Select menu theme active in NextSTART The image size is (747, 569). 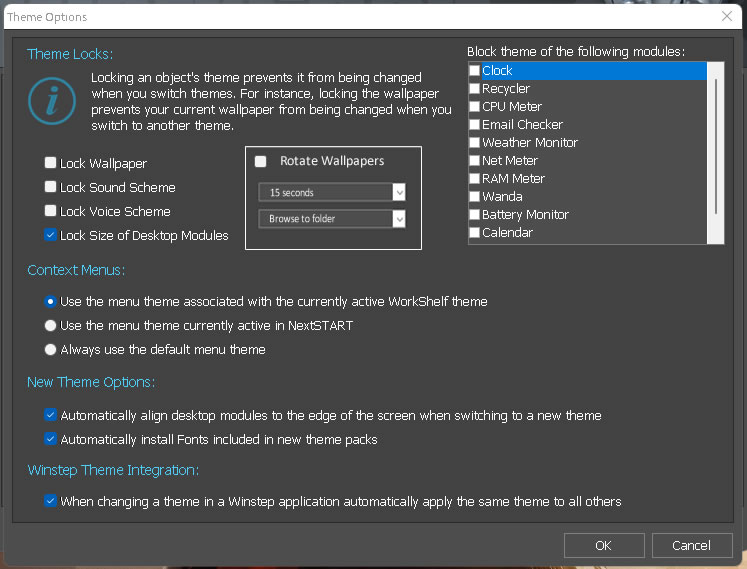(51, 325)
